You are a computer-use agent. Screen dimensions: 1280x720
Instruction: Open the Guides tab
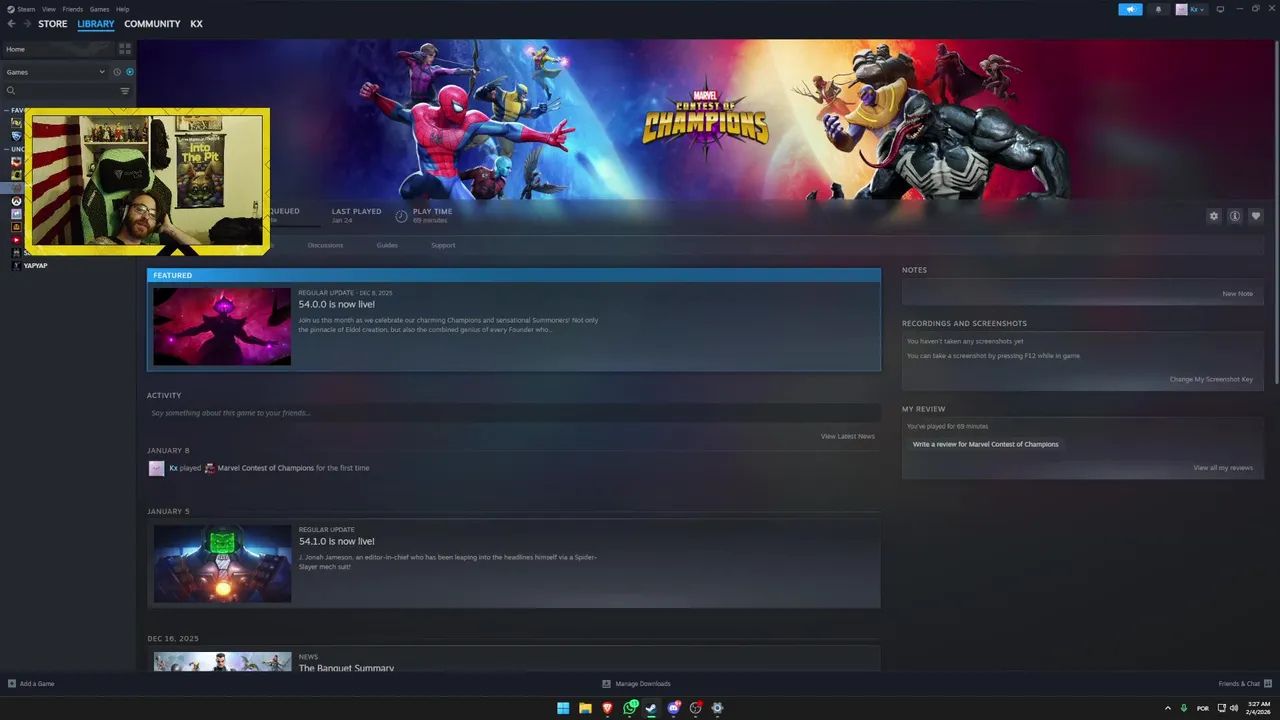(387, 245)
